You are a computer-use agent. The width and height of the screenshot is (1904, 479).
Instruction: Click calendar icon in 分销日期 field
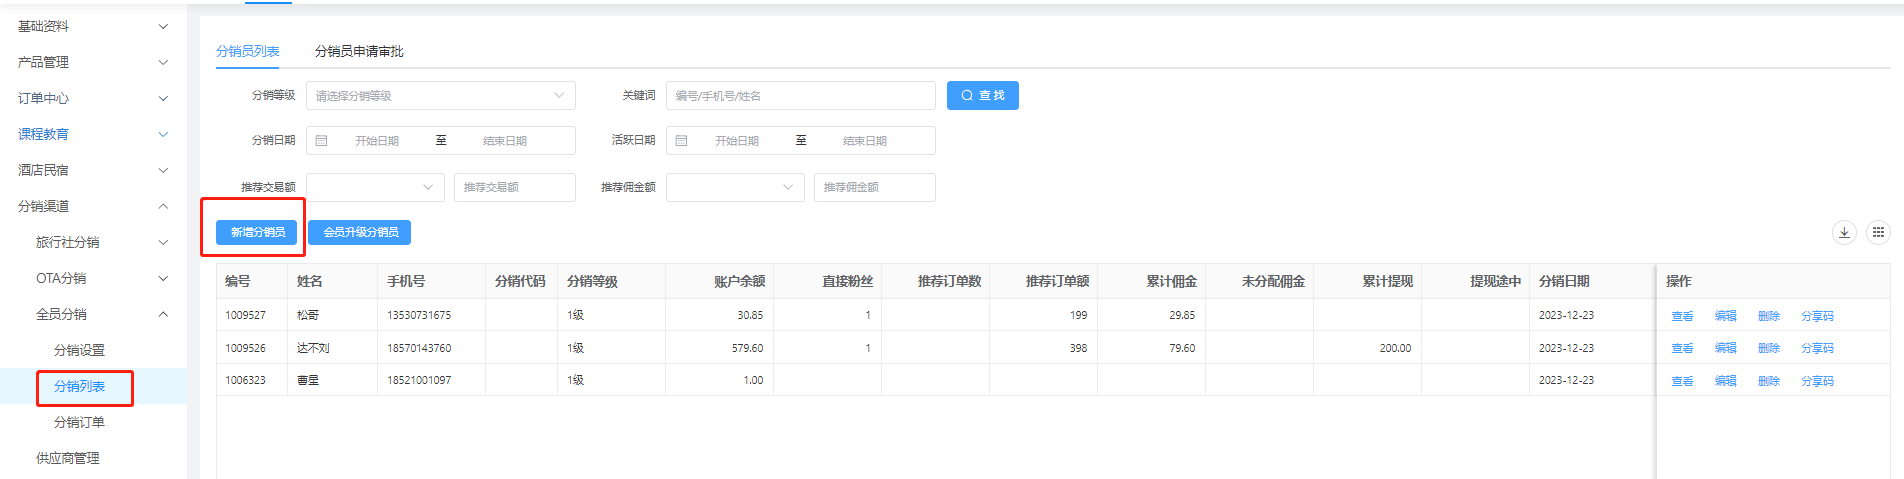tap(321, 141)
